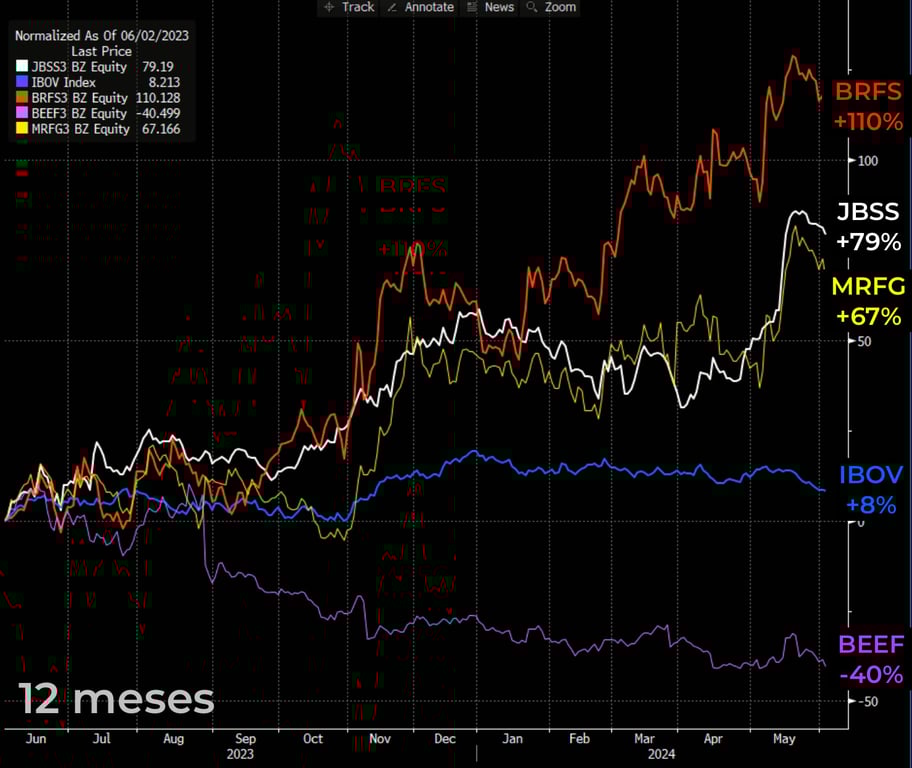
Task: Click the "Last Price" legend heading
Action: click(102, 51)
